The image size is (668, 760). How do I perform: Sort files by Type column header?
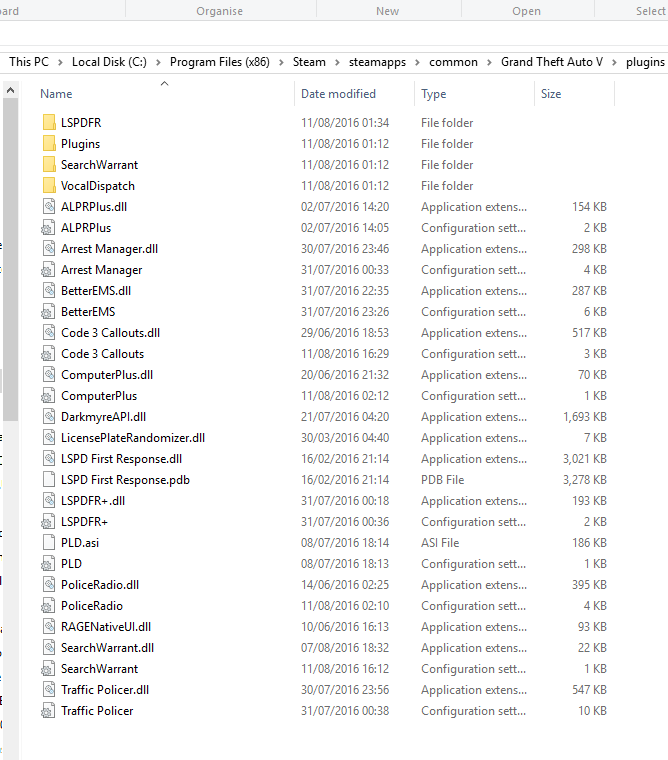(433, 94)
